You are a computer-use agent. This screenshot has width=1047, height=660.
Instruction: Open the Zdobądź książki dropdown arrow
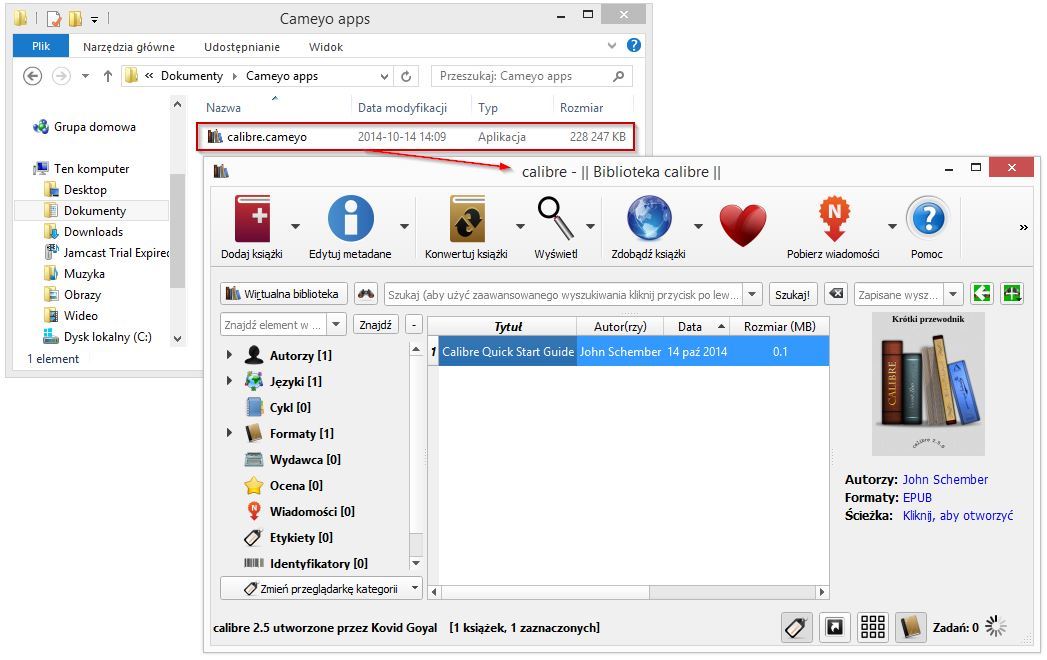click(x=698, y=227)
